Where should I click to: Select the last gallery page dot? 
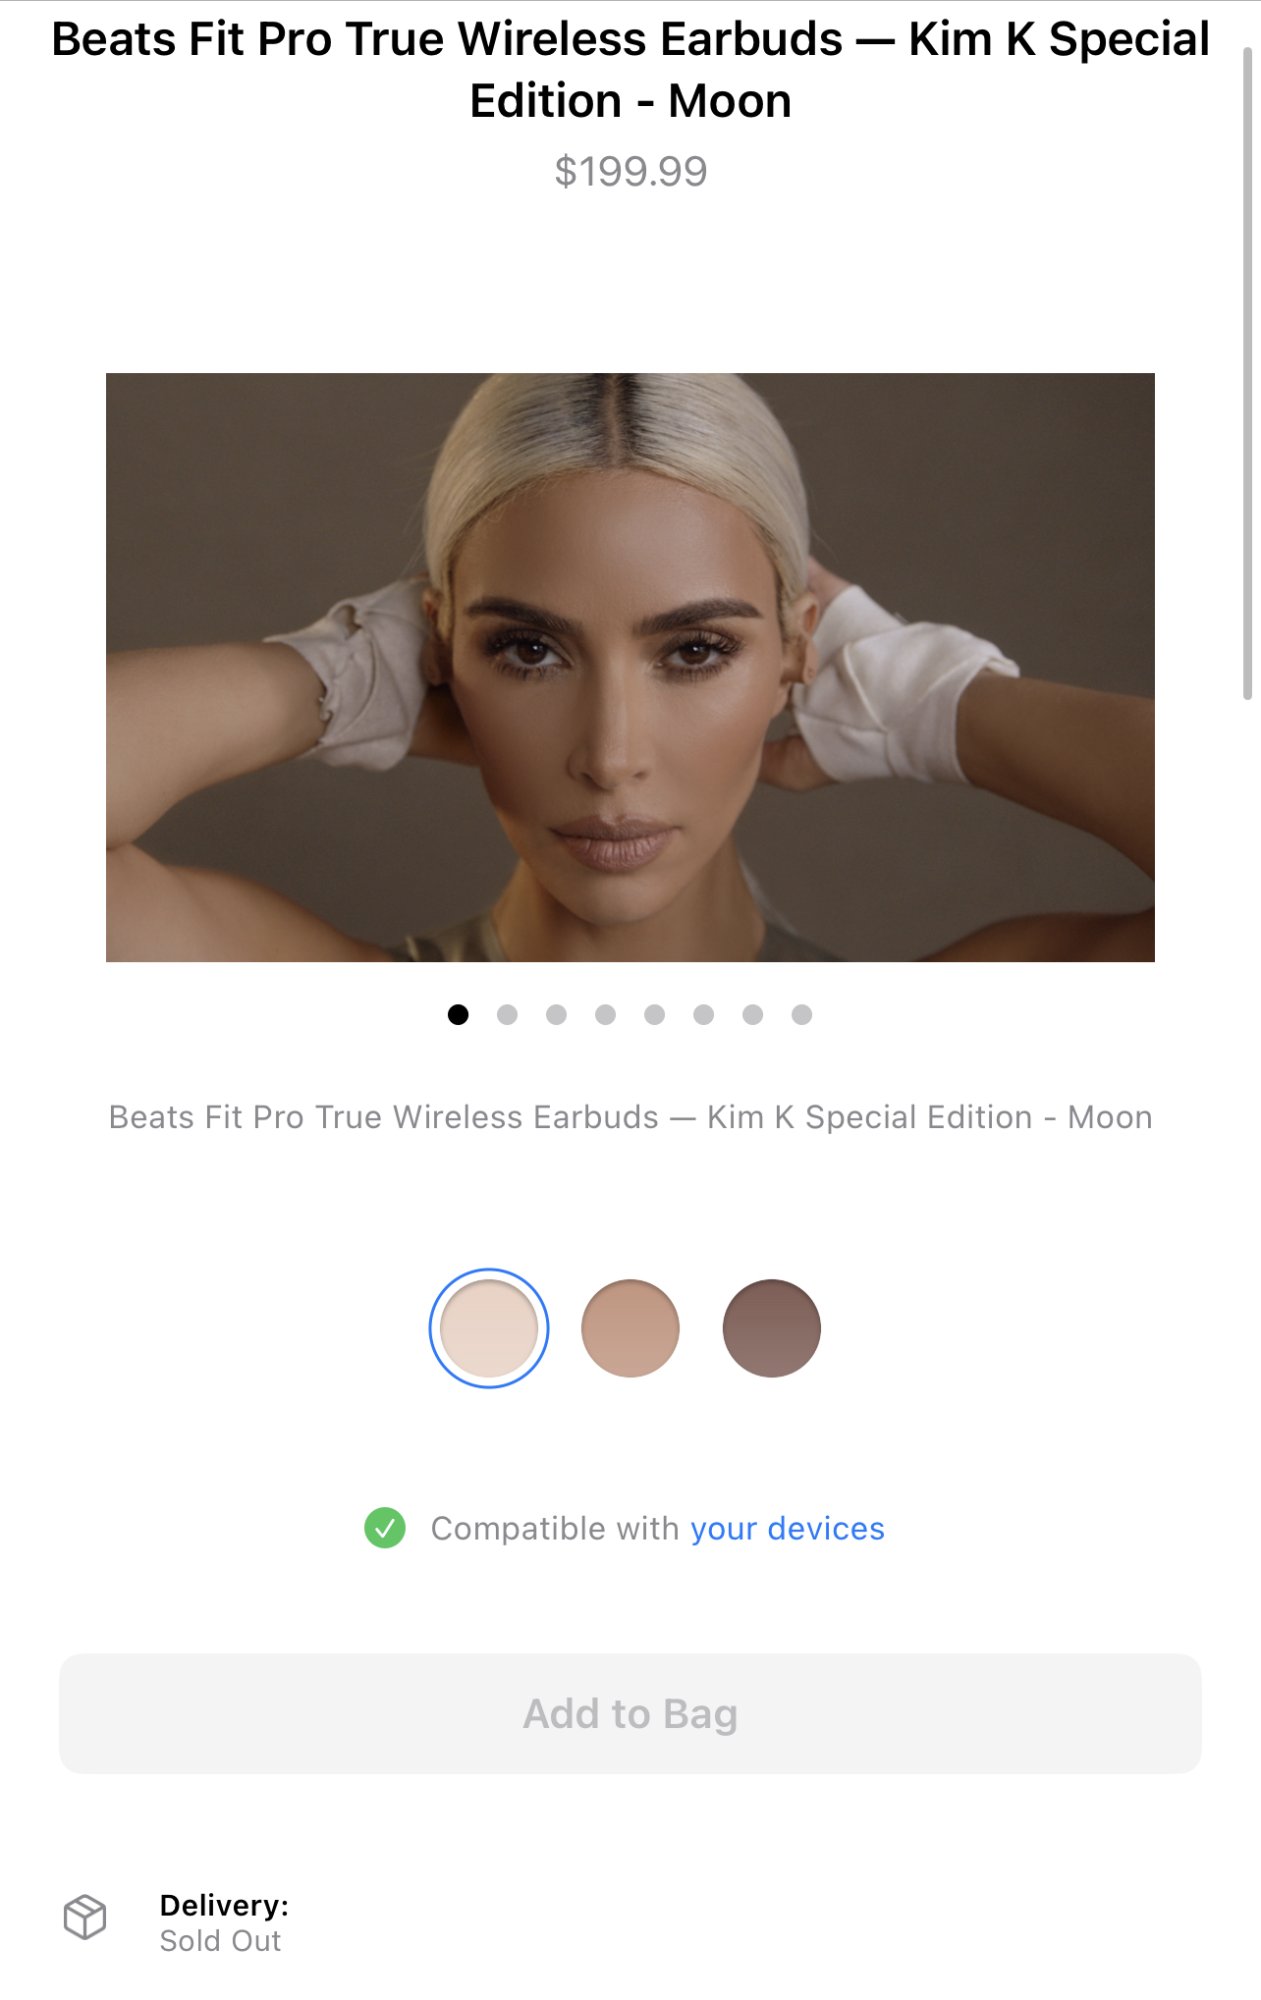[x=802, y=1015]
